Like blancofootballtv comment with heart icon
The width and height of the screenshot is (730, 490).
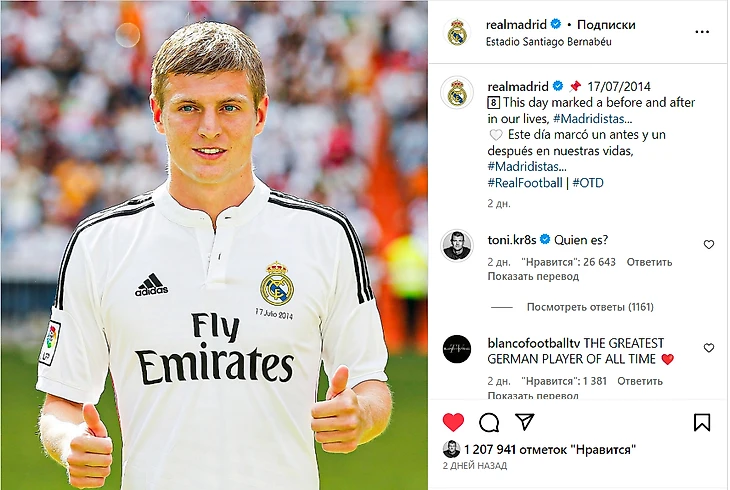pos(709,348)
